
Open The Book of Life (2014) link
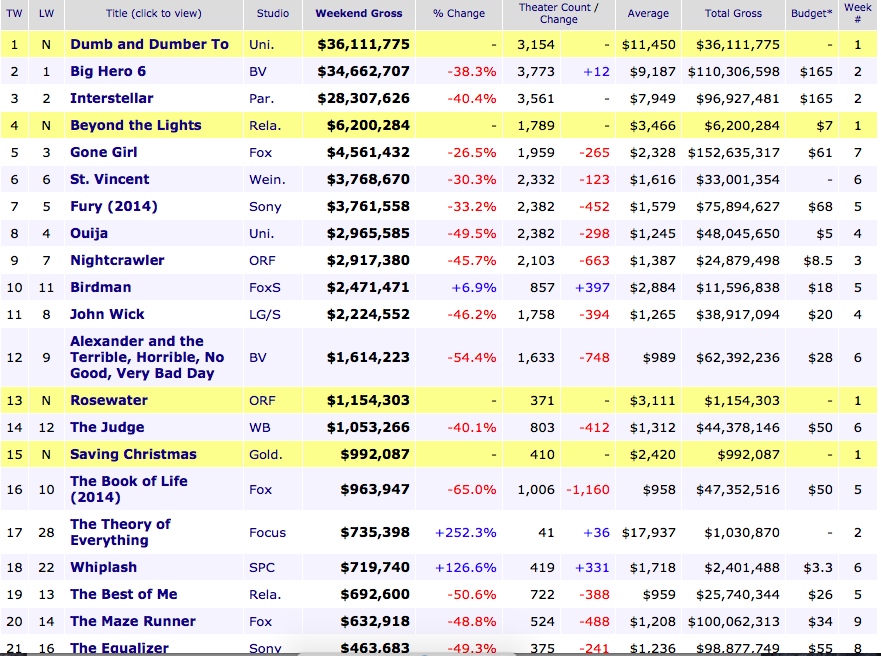(x=129, y=489)
